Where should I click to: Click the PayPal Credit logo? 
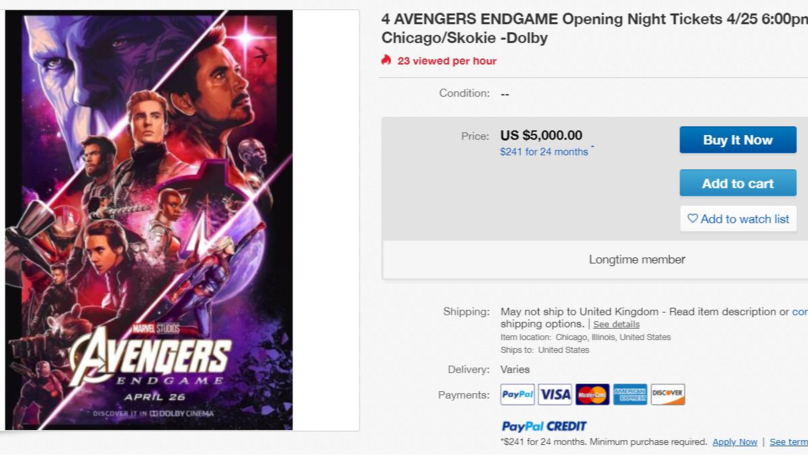[x=544, y=426]
